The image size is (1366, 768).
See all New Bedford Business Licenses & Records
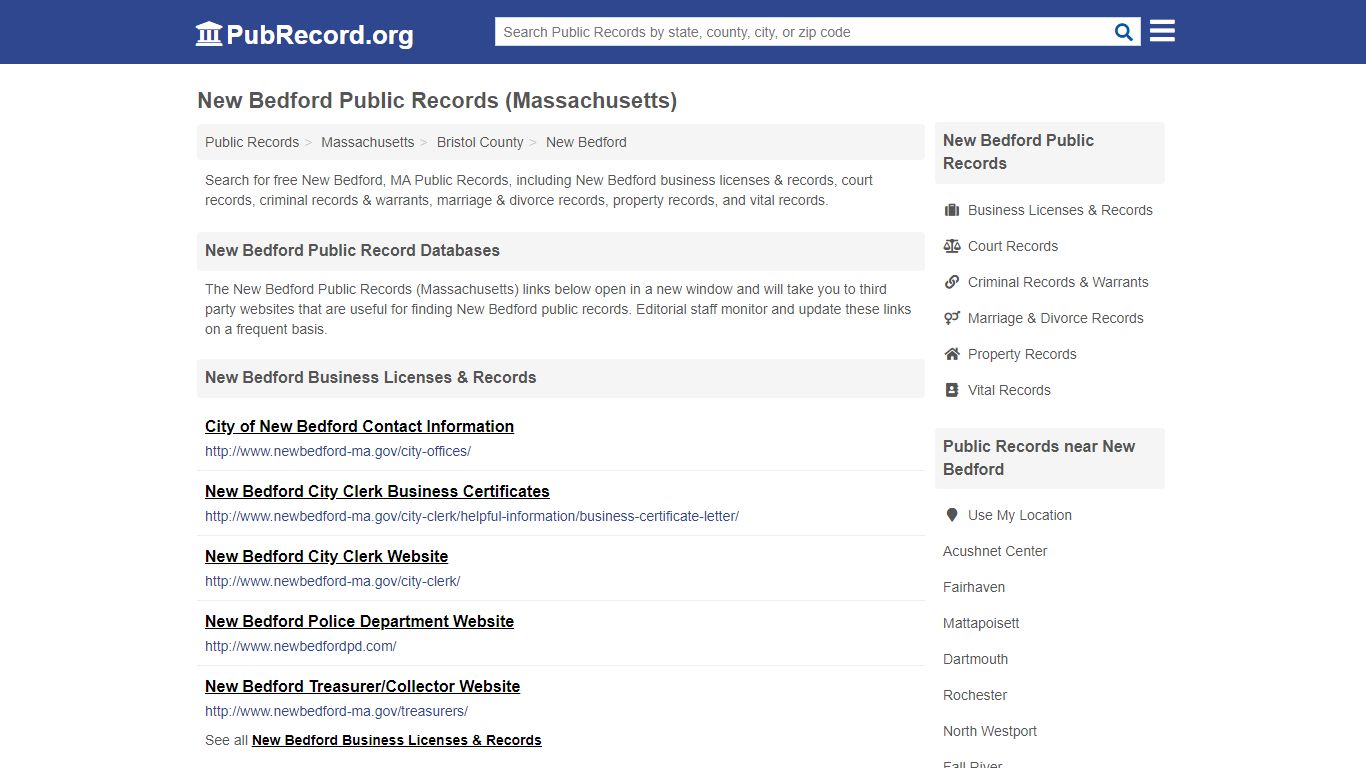pos(397,740)
